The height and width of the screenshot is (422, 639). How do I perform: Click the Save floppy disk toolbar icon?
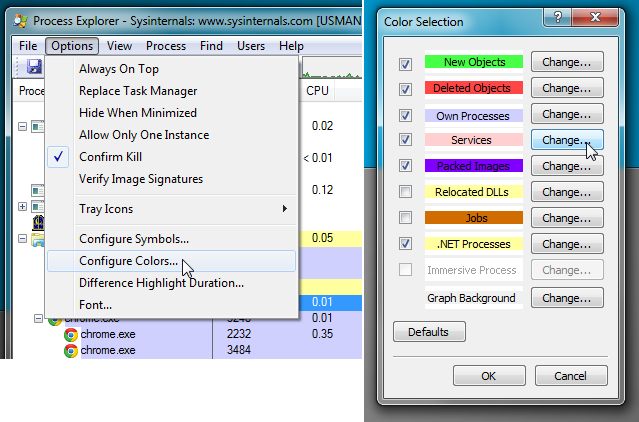click(x=34, y=66)
